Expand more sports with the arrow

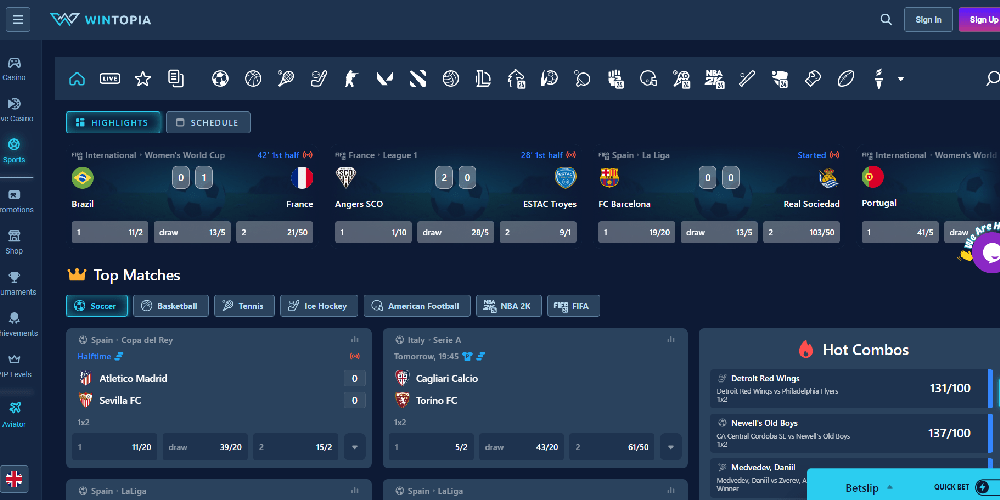901,78
